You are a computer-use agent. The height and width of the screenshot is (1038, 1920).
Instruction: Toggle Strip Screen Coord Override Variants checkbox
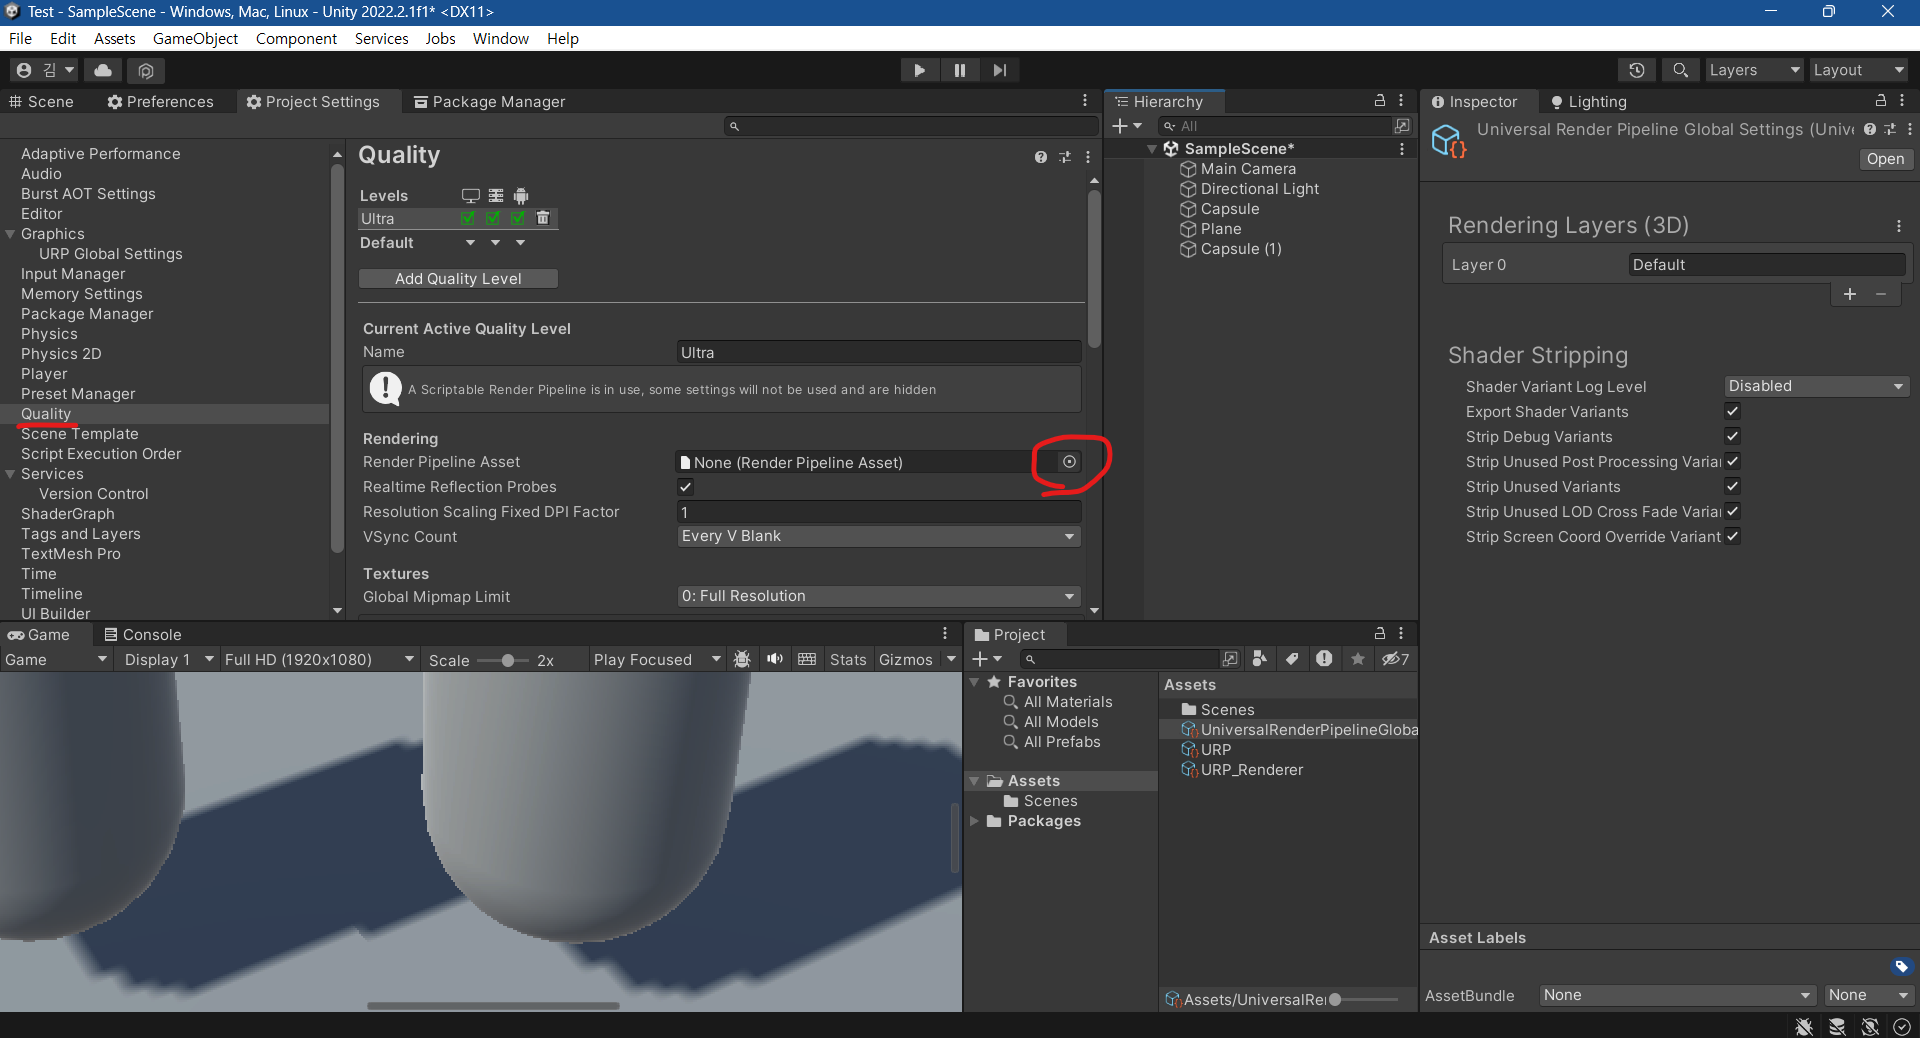click(x=1733, y=536)
